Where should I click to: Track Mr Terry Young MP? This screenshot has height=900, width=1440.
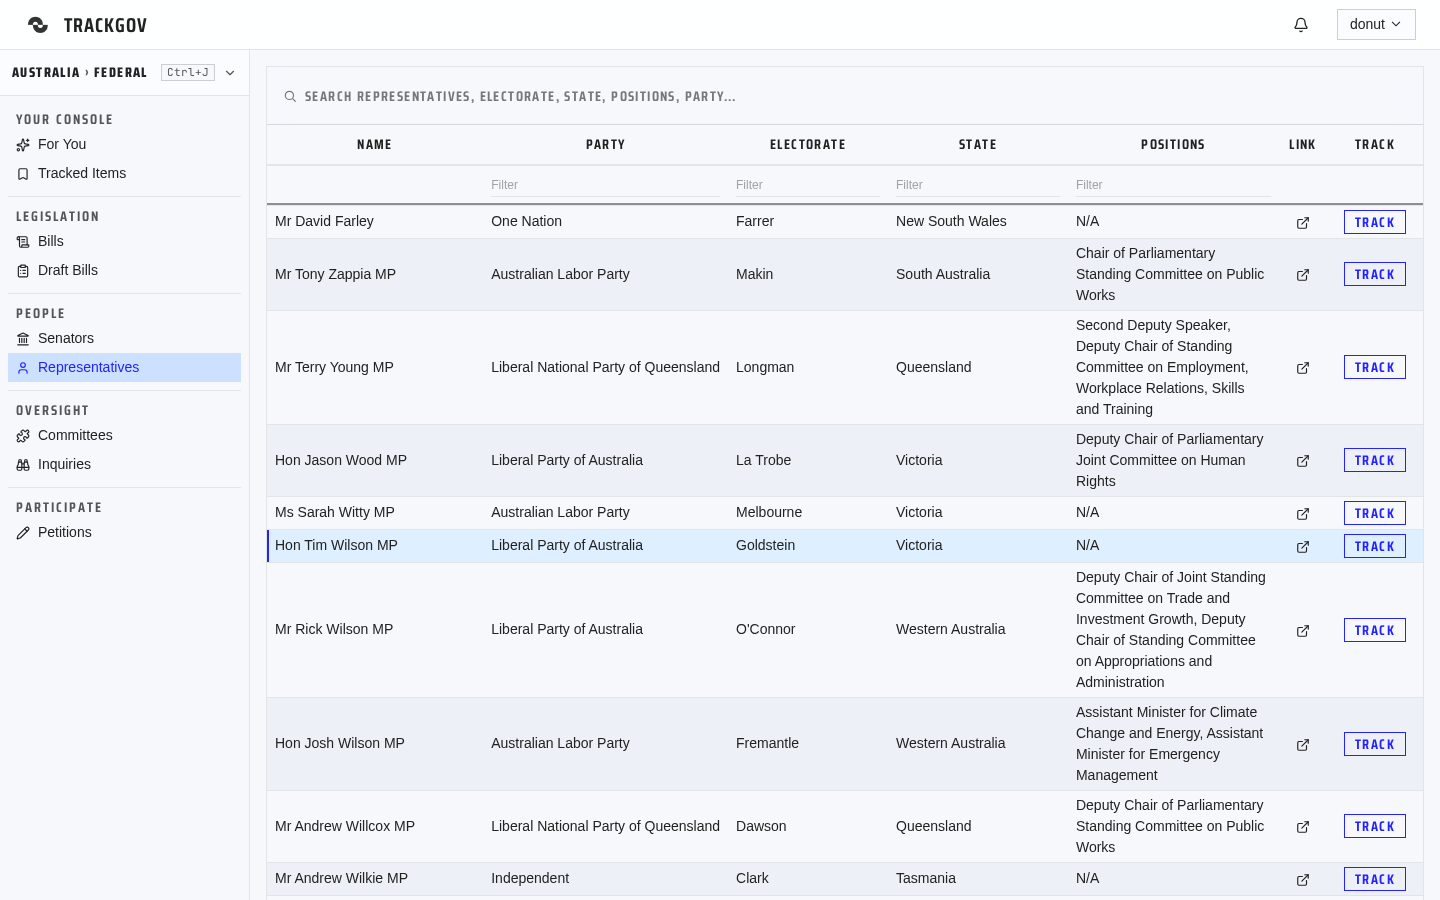(1375, 367)
